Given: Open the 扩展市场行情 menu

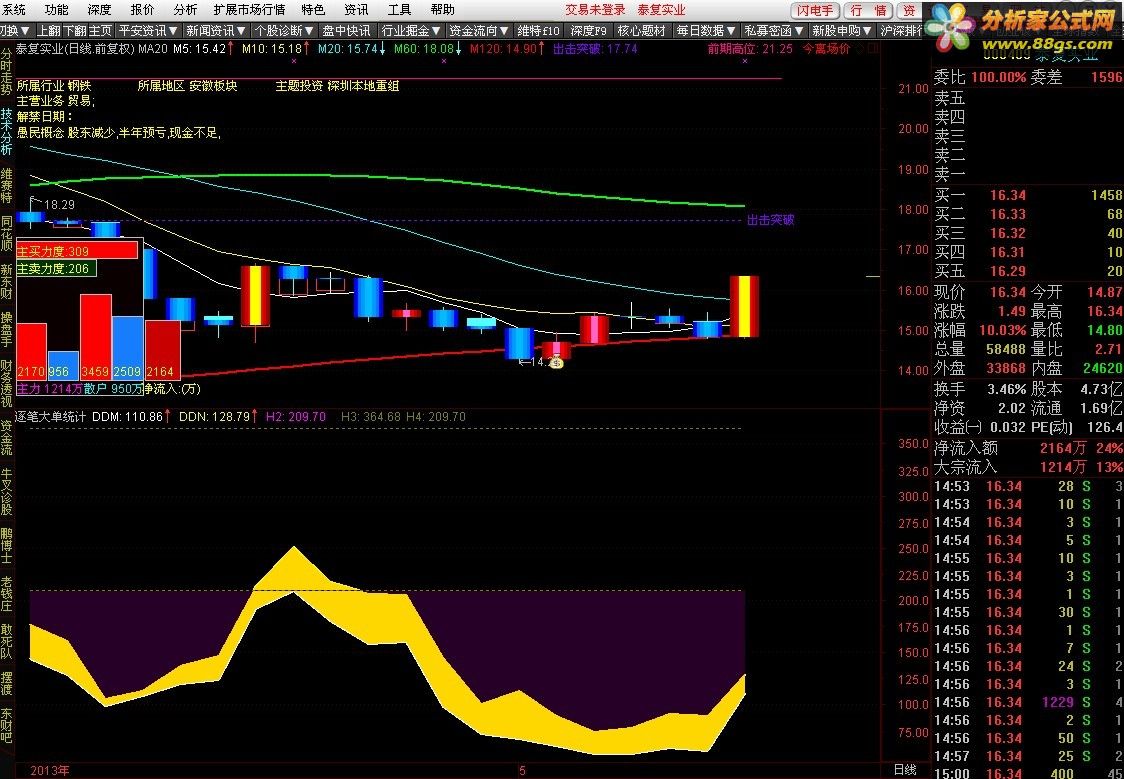Looking at the screenshot, I should coord(249,10).
